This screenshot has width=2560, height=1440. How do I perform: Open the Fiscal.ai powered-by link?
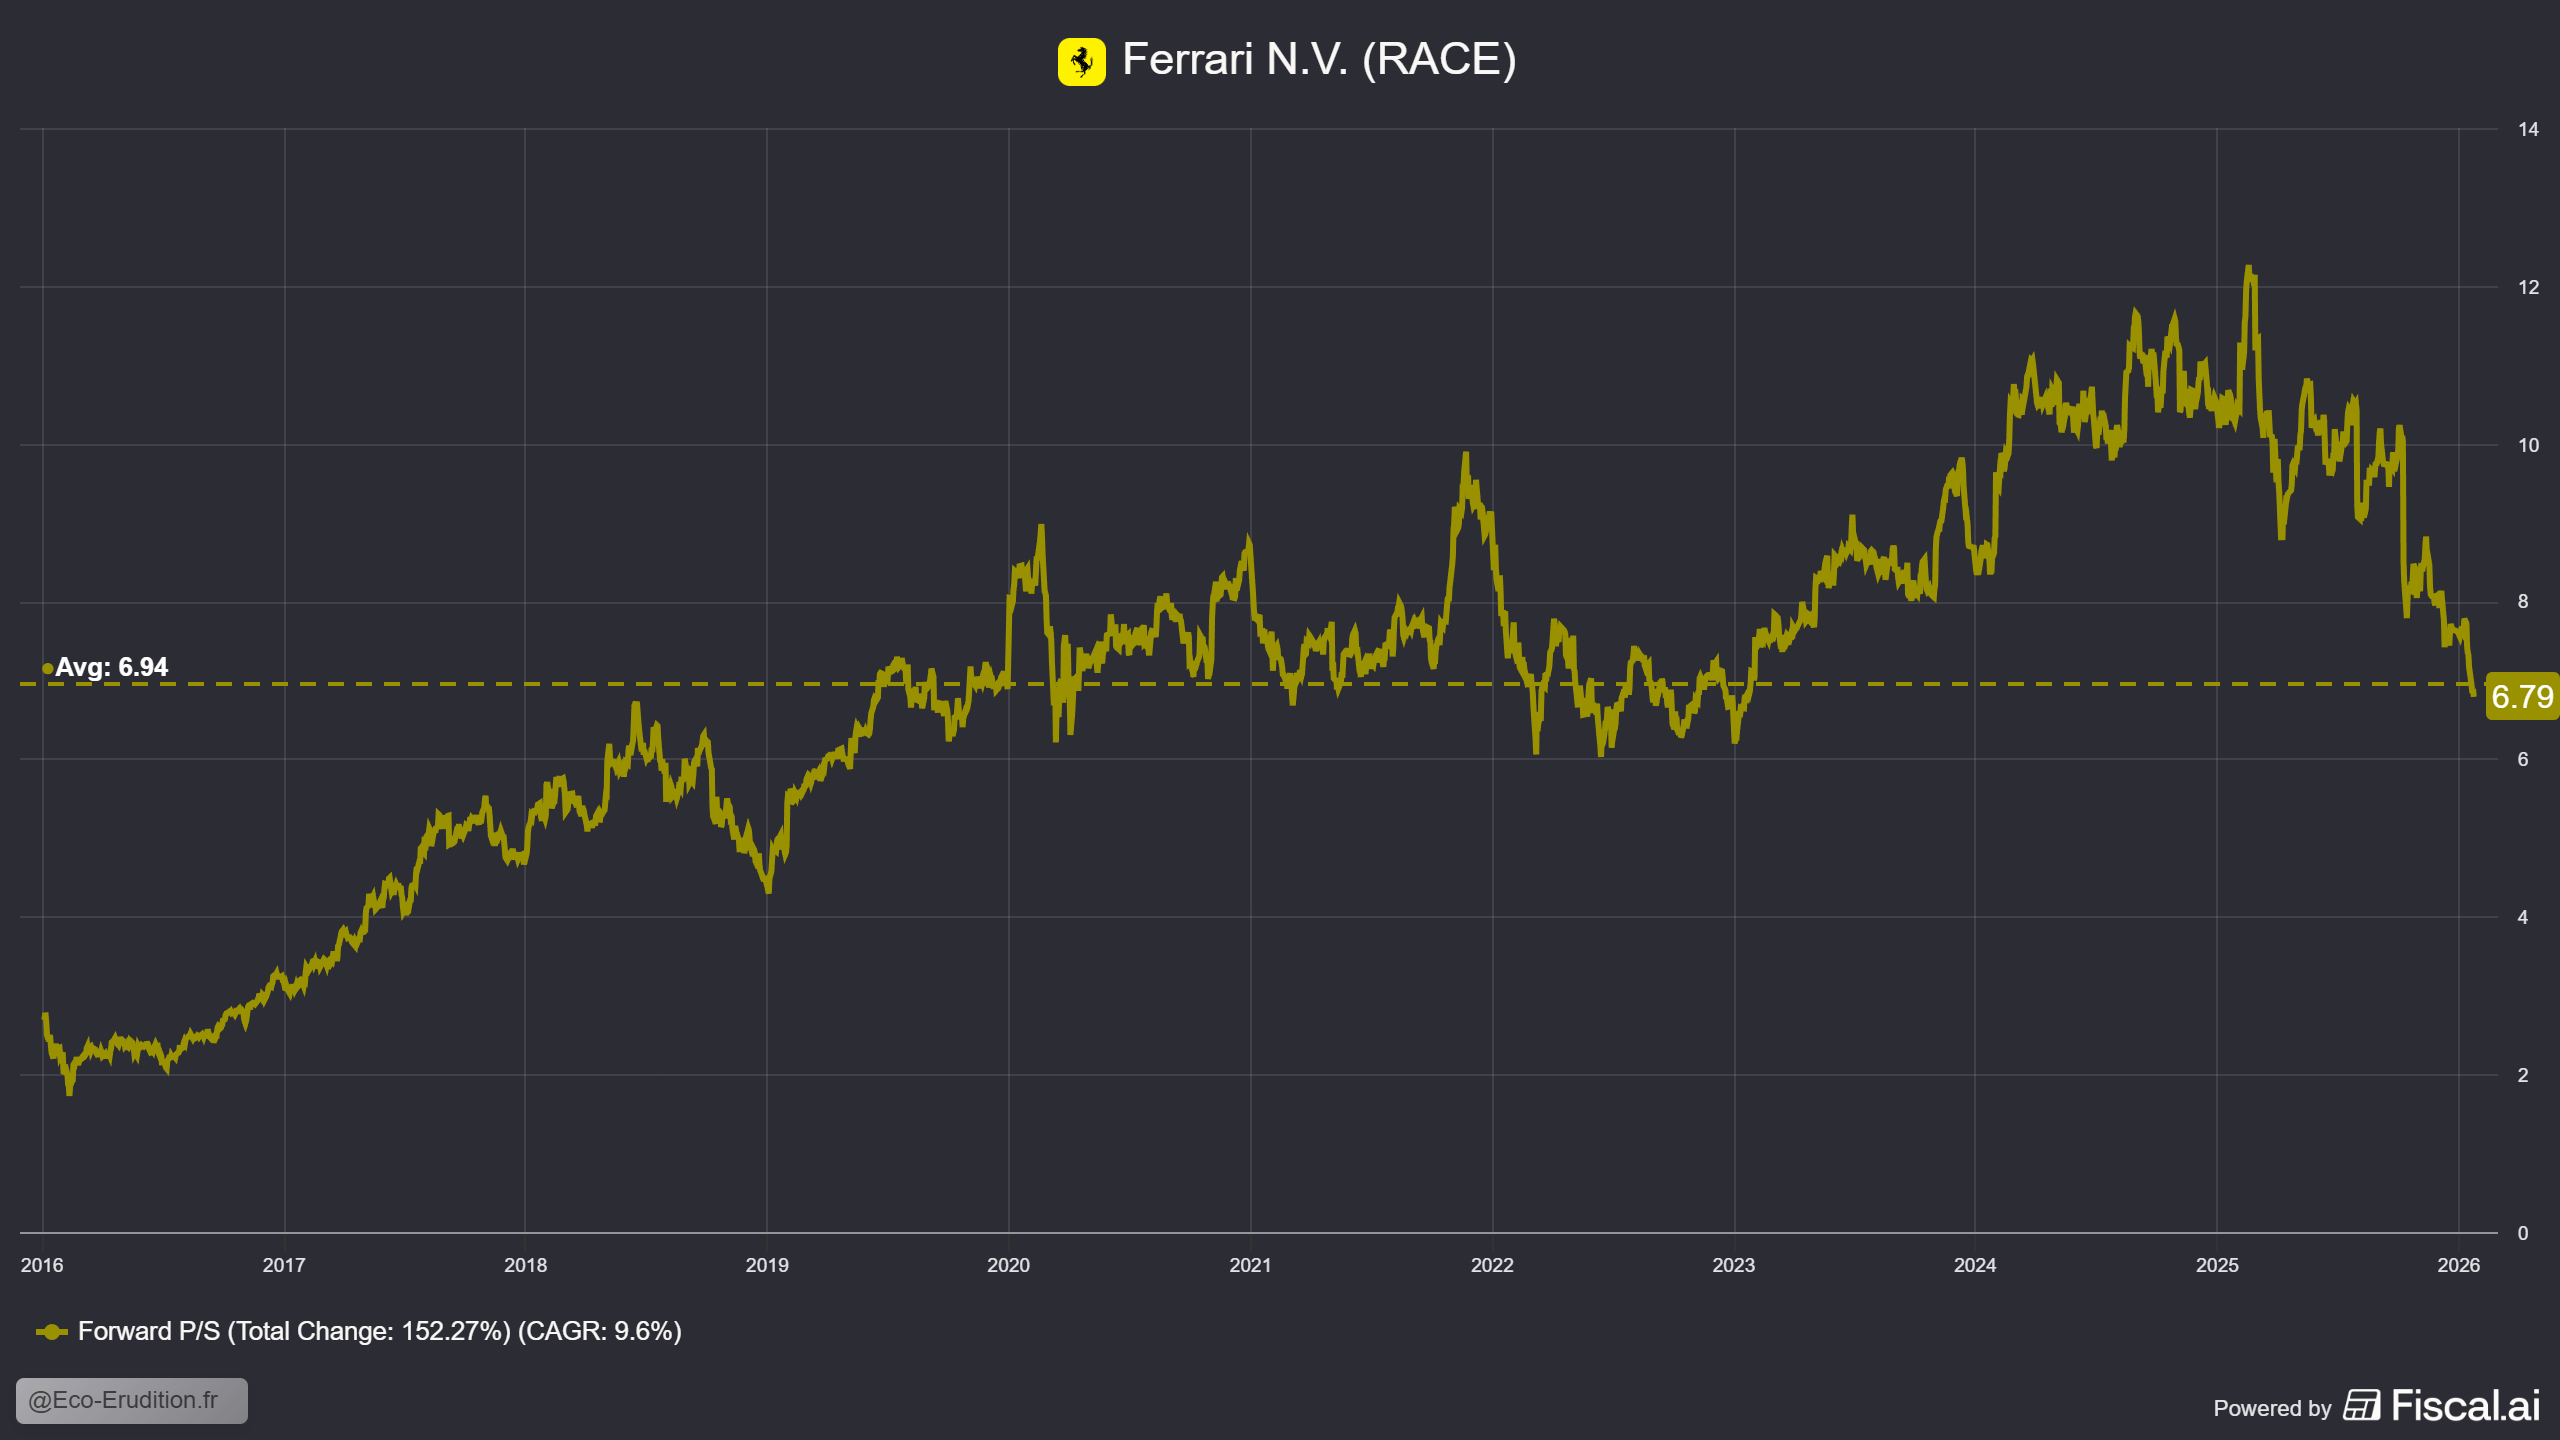2465,1405
